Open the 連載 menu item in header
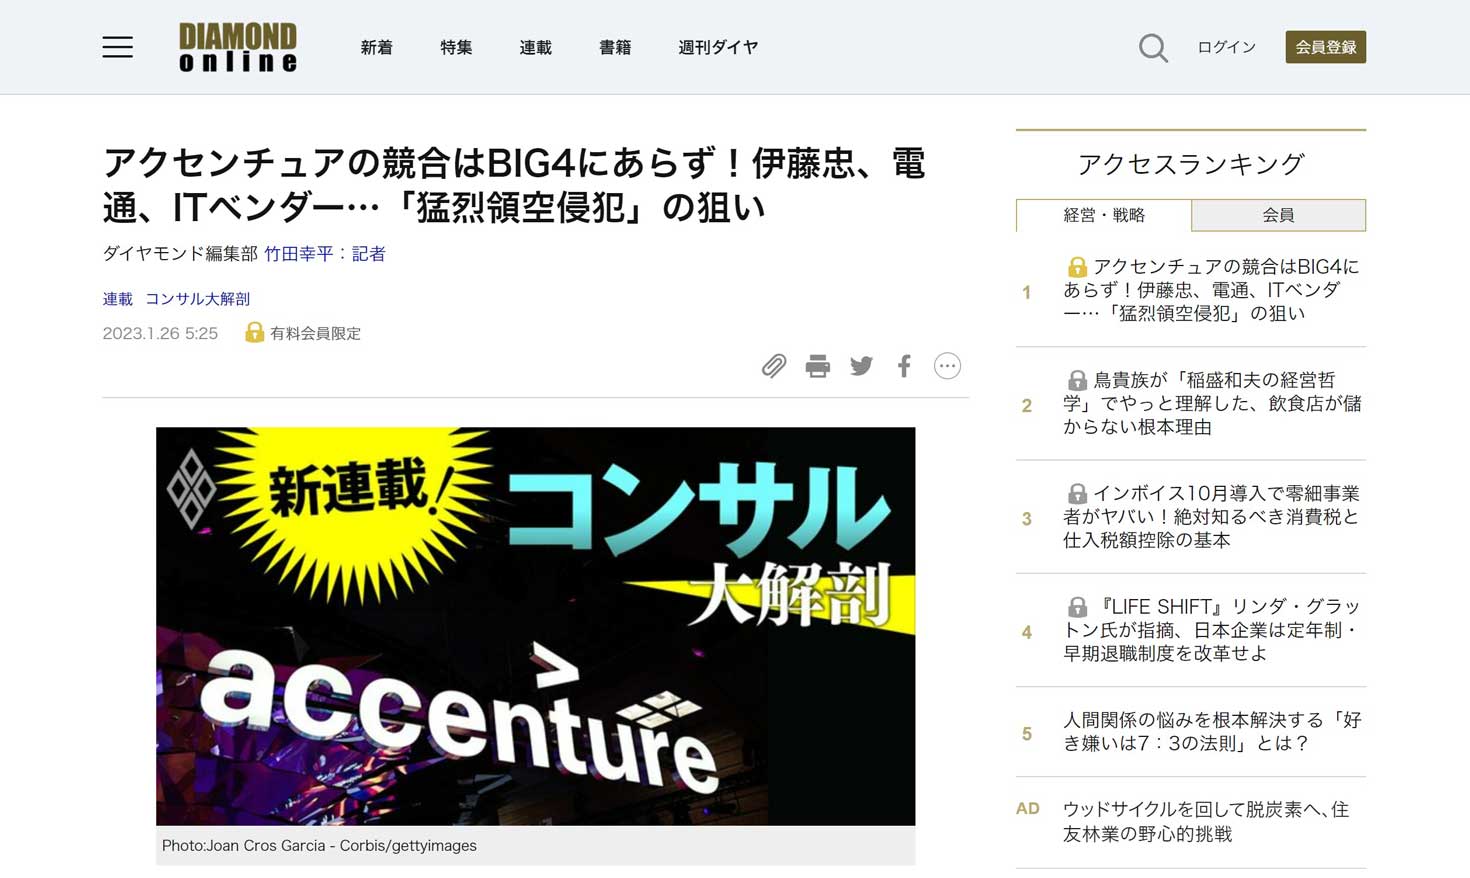The image size is (1470, 878). click(536, 47)
